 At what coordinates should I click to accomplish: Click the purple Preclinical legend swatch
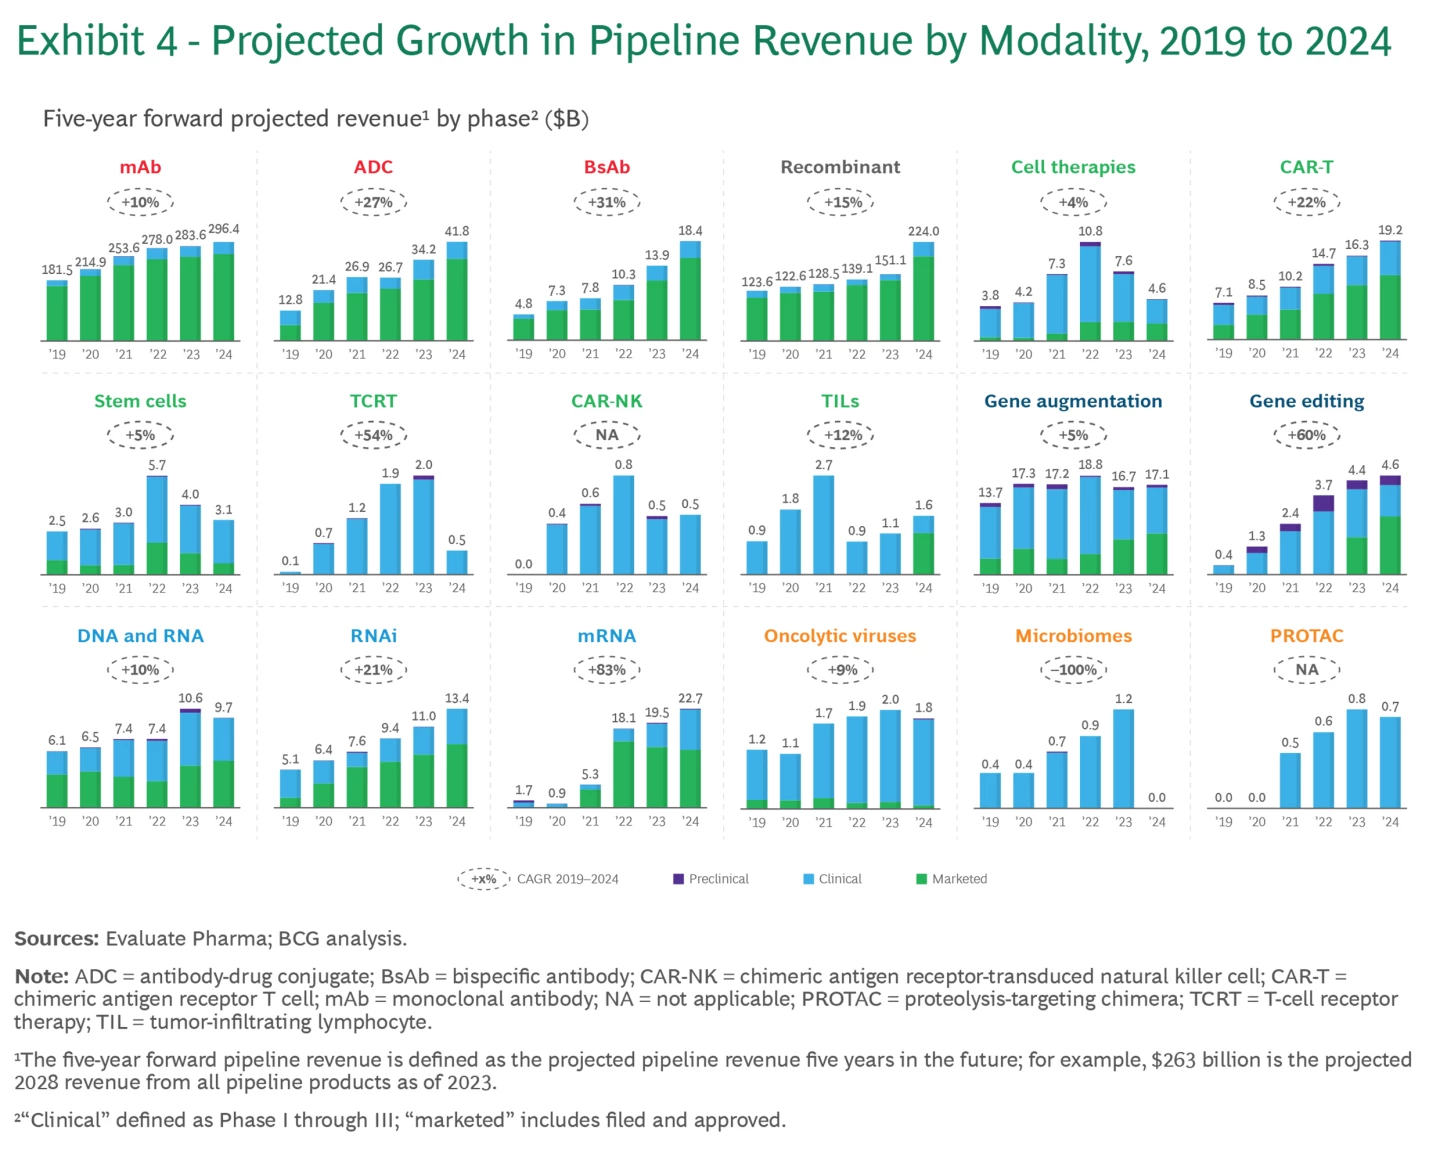coord(678,879)
